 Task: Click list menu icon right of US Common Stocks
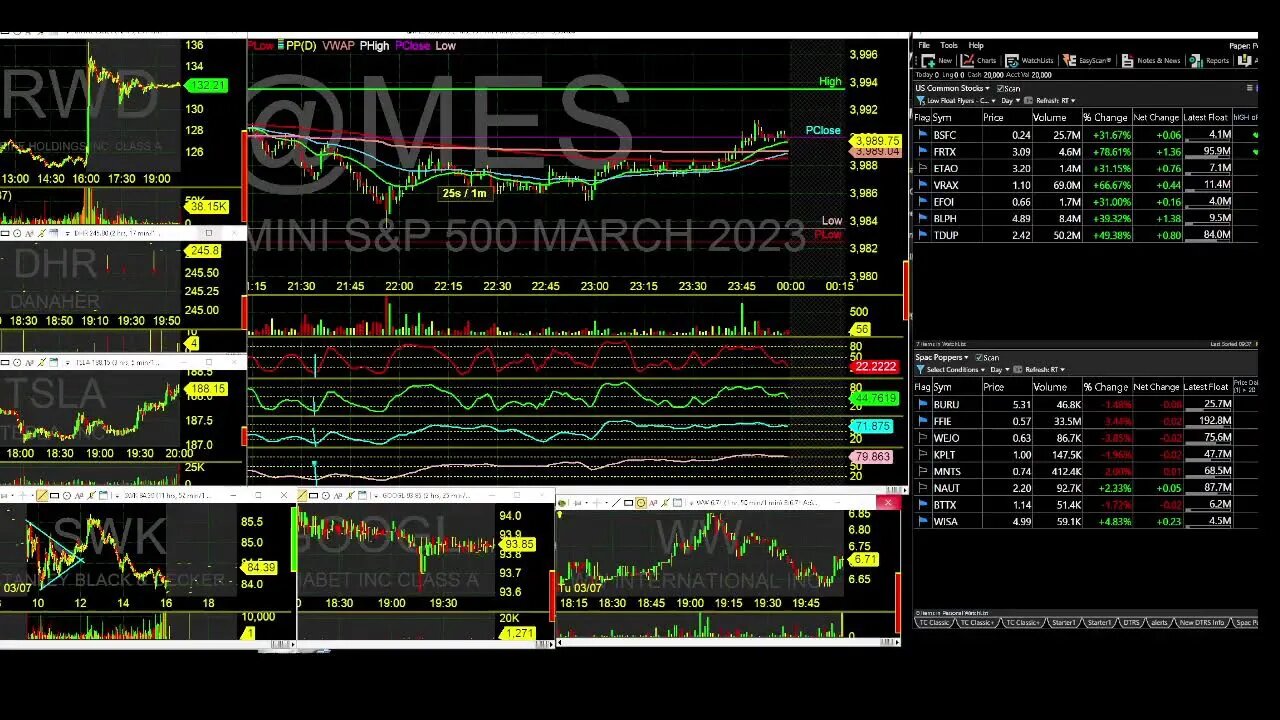tap(1250, 88)
